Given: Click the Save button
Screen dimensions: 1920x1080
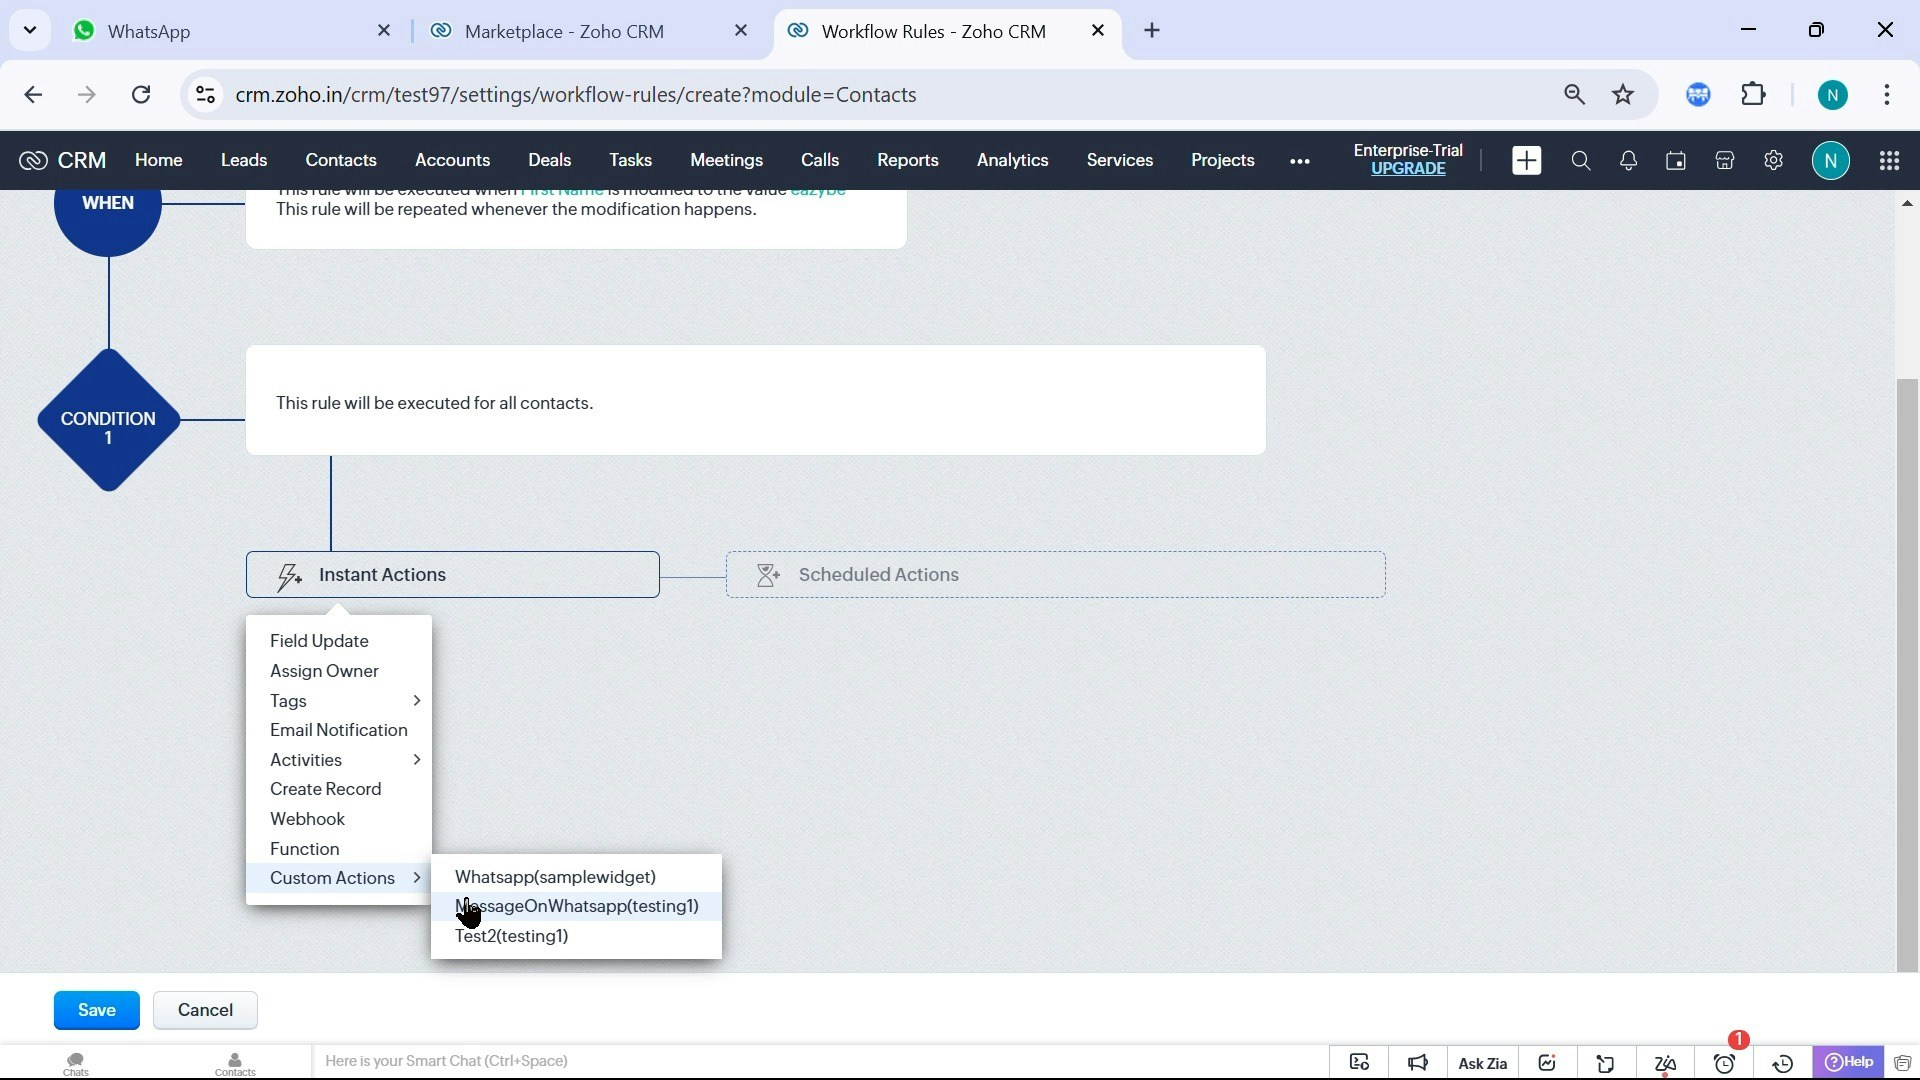Looking at the screenshot, I should tap(96, 1010).
